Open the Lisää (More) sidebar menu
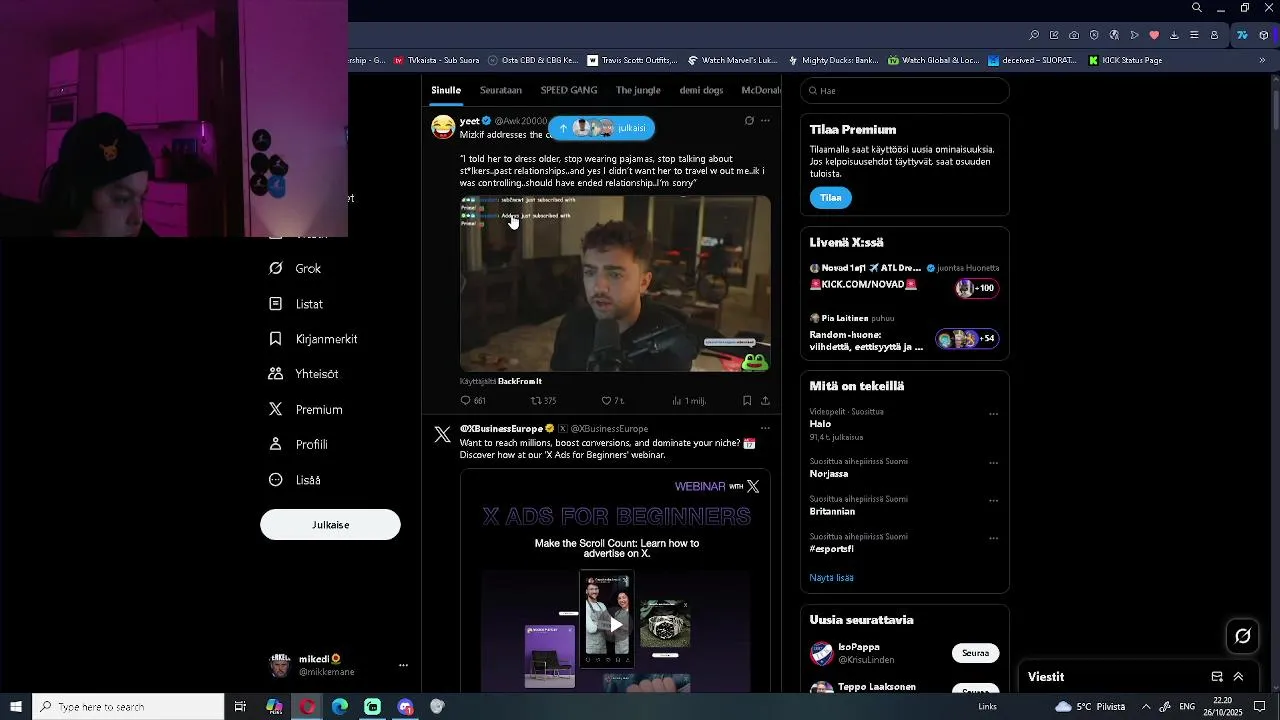Screen dimensions: 1280x720 tap(295, 480)
